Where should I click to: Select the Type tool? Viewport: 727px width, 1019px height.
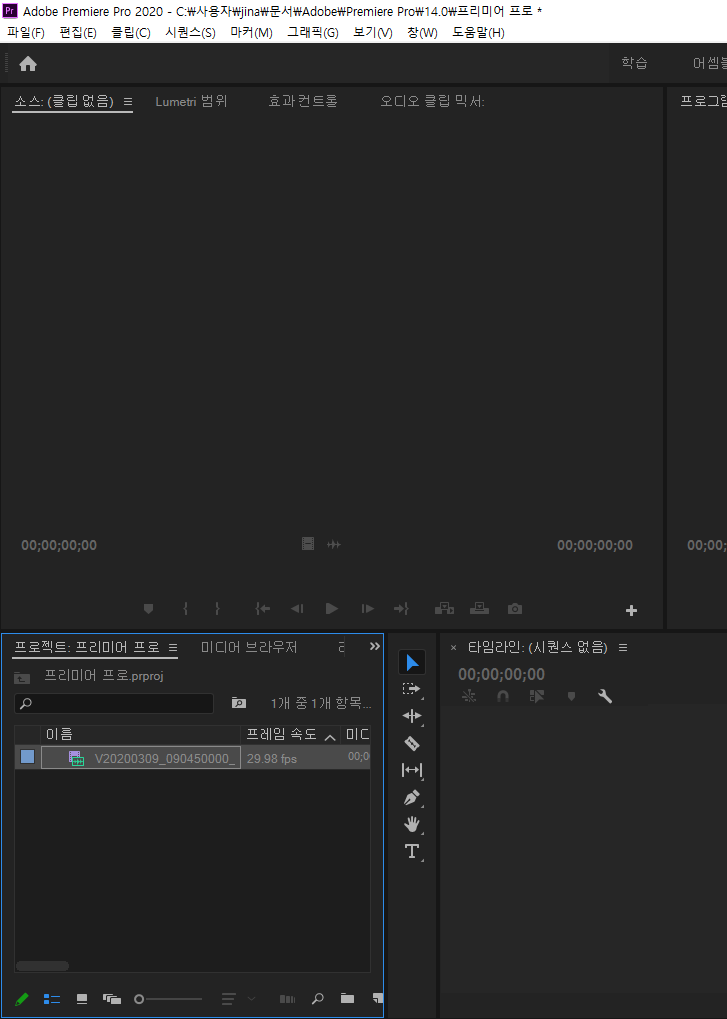pyautogui.click(x=412, y=851)
